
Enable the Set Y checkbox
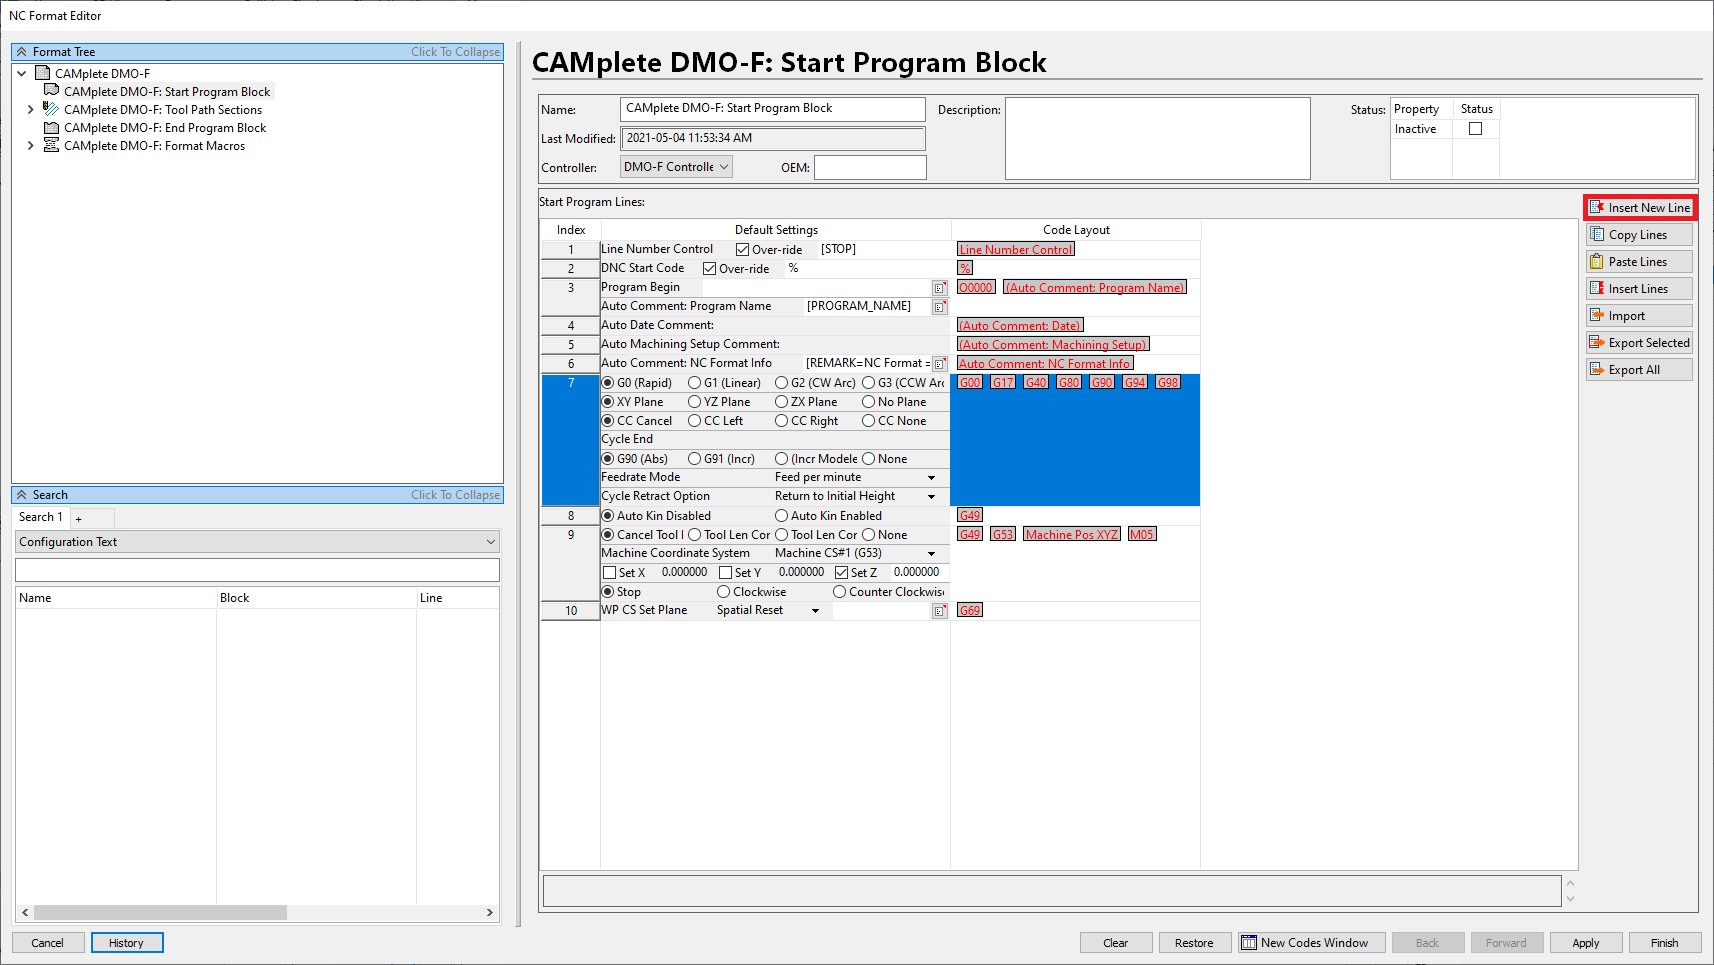[x=726, y=573]
